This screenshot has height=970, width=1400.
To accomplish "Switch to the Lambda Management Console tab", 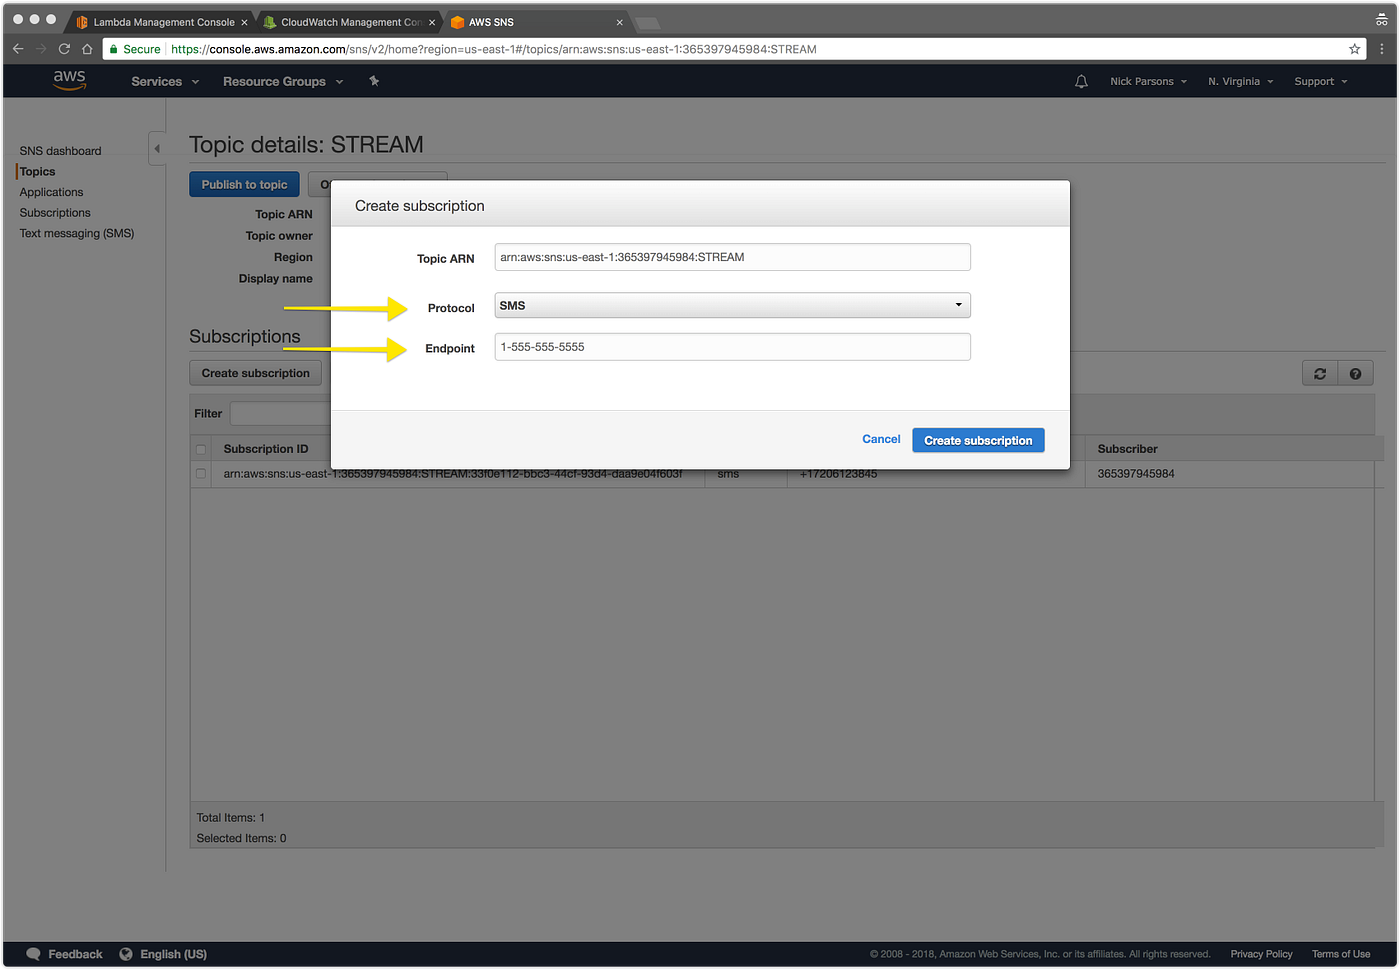I will (x=160, y=21).
